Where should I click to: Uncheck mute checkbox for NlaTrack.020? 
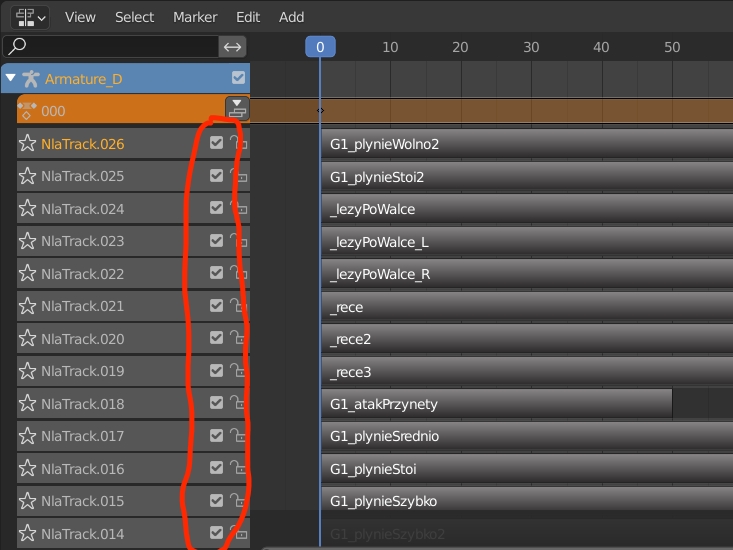pyautogui.click(x=216, y=337)
